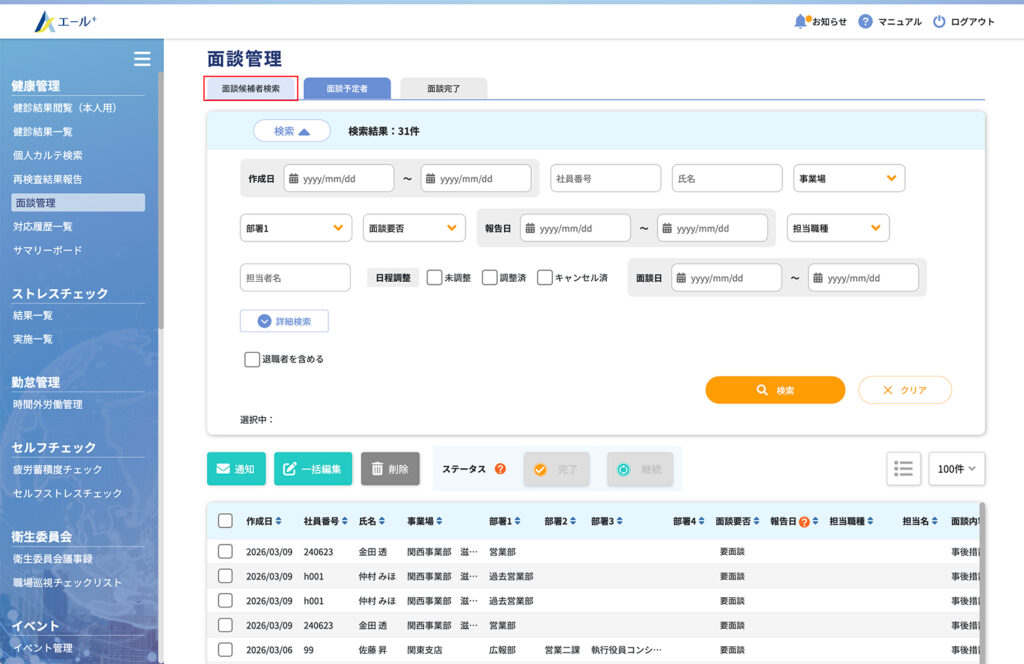Click the orange help icon beside ステータス
Image resolution: width=1024 pixels, height=664 pixels.
point(500,469)
